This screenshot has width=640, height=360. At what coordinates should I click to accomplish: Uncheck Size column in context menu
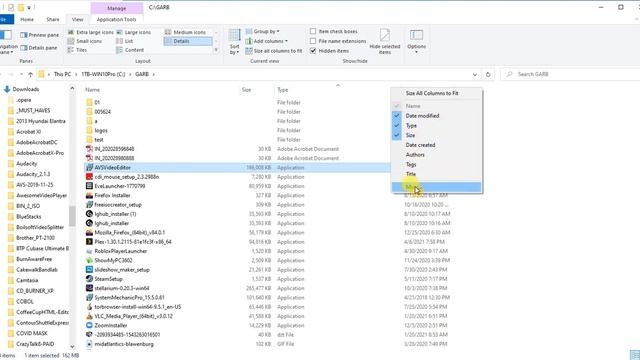(x=436, y=136)
